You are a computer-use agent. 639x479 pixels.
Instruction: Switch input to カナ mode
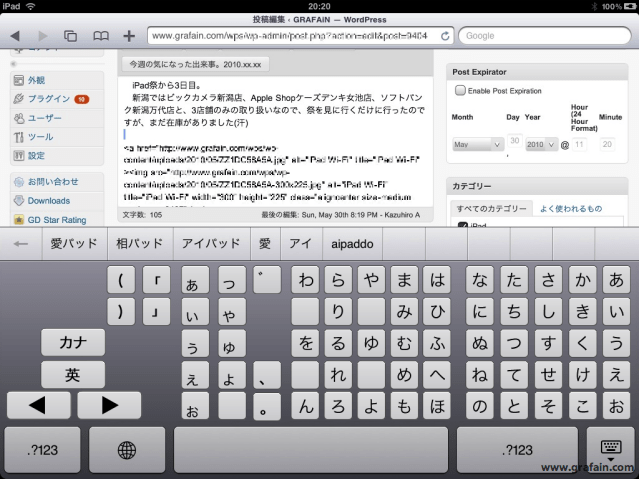pos(73,342)
